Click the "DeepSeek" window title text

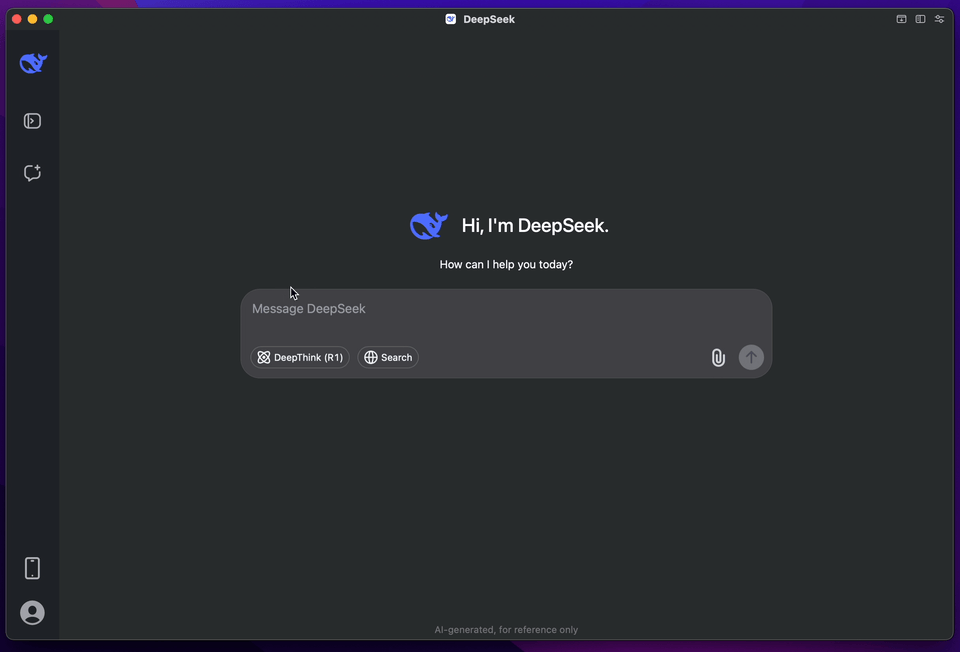489,20
